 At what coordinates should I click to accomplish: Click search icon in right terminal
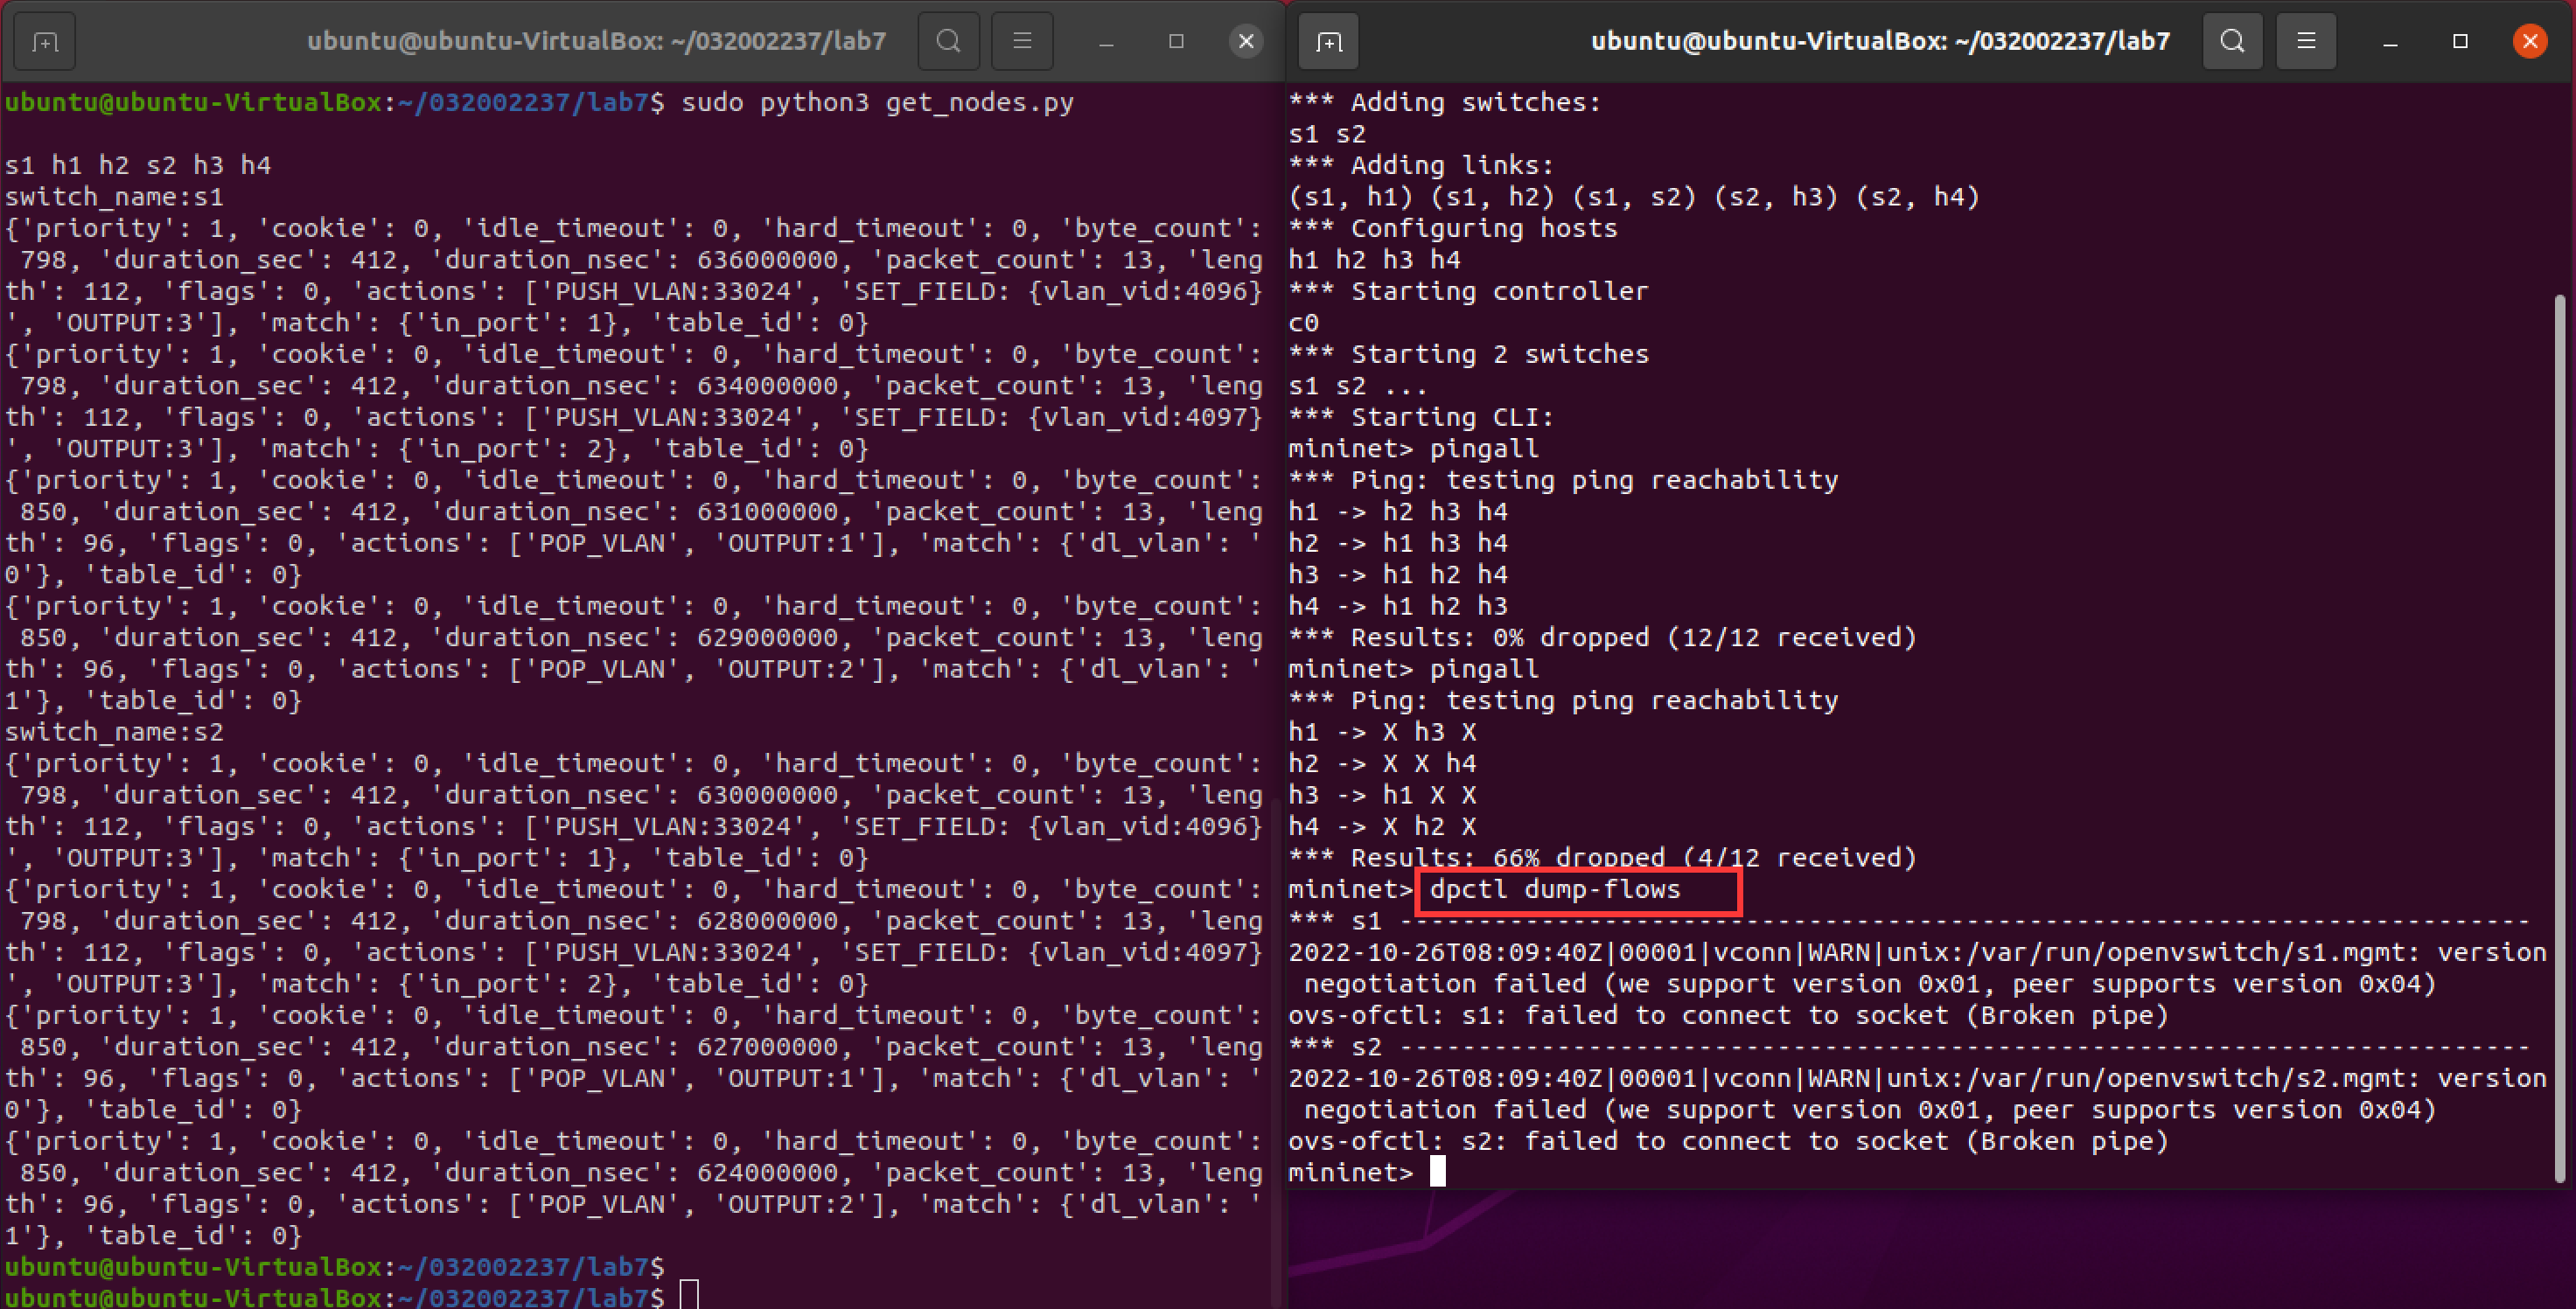[x=2232, y=41]
